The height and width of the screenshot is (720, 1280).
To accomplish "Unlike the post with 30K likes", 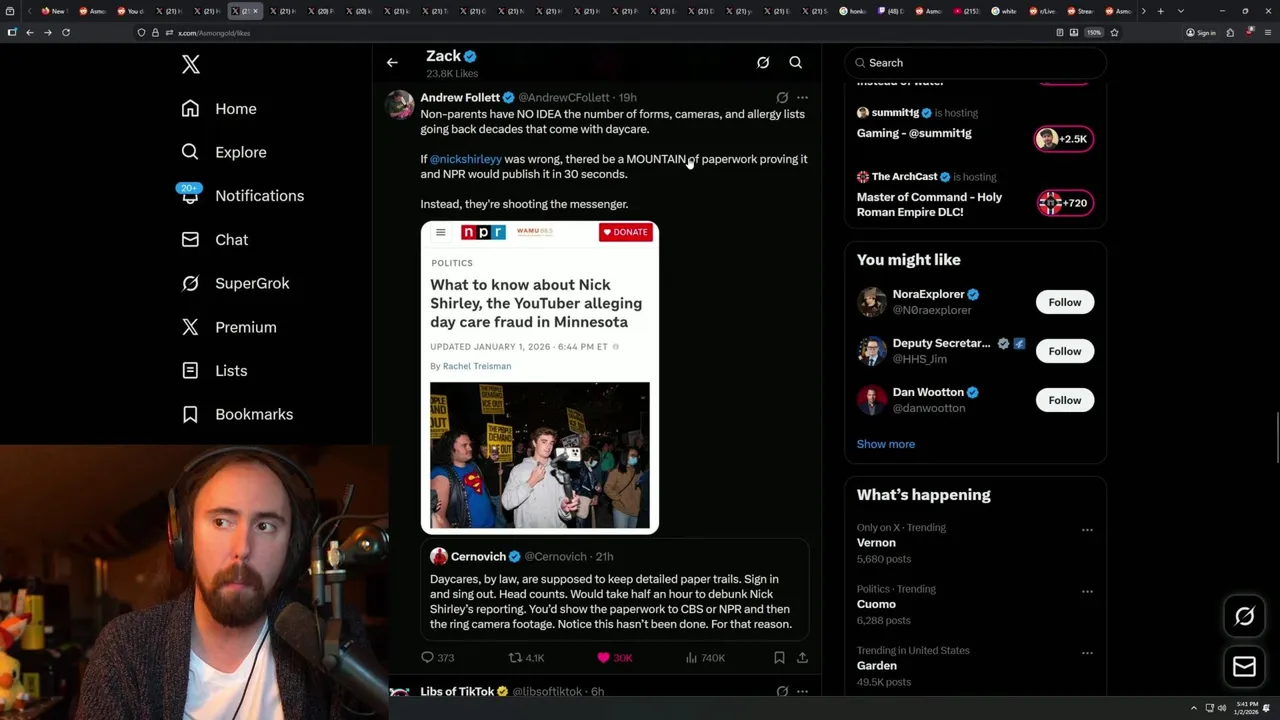I will tap(615, 658).
